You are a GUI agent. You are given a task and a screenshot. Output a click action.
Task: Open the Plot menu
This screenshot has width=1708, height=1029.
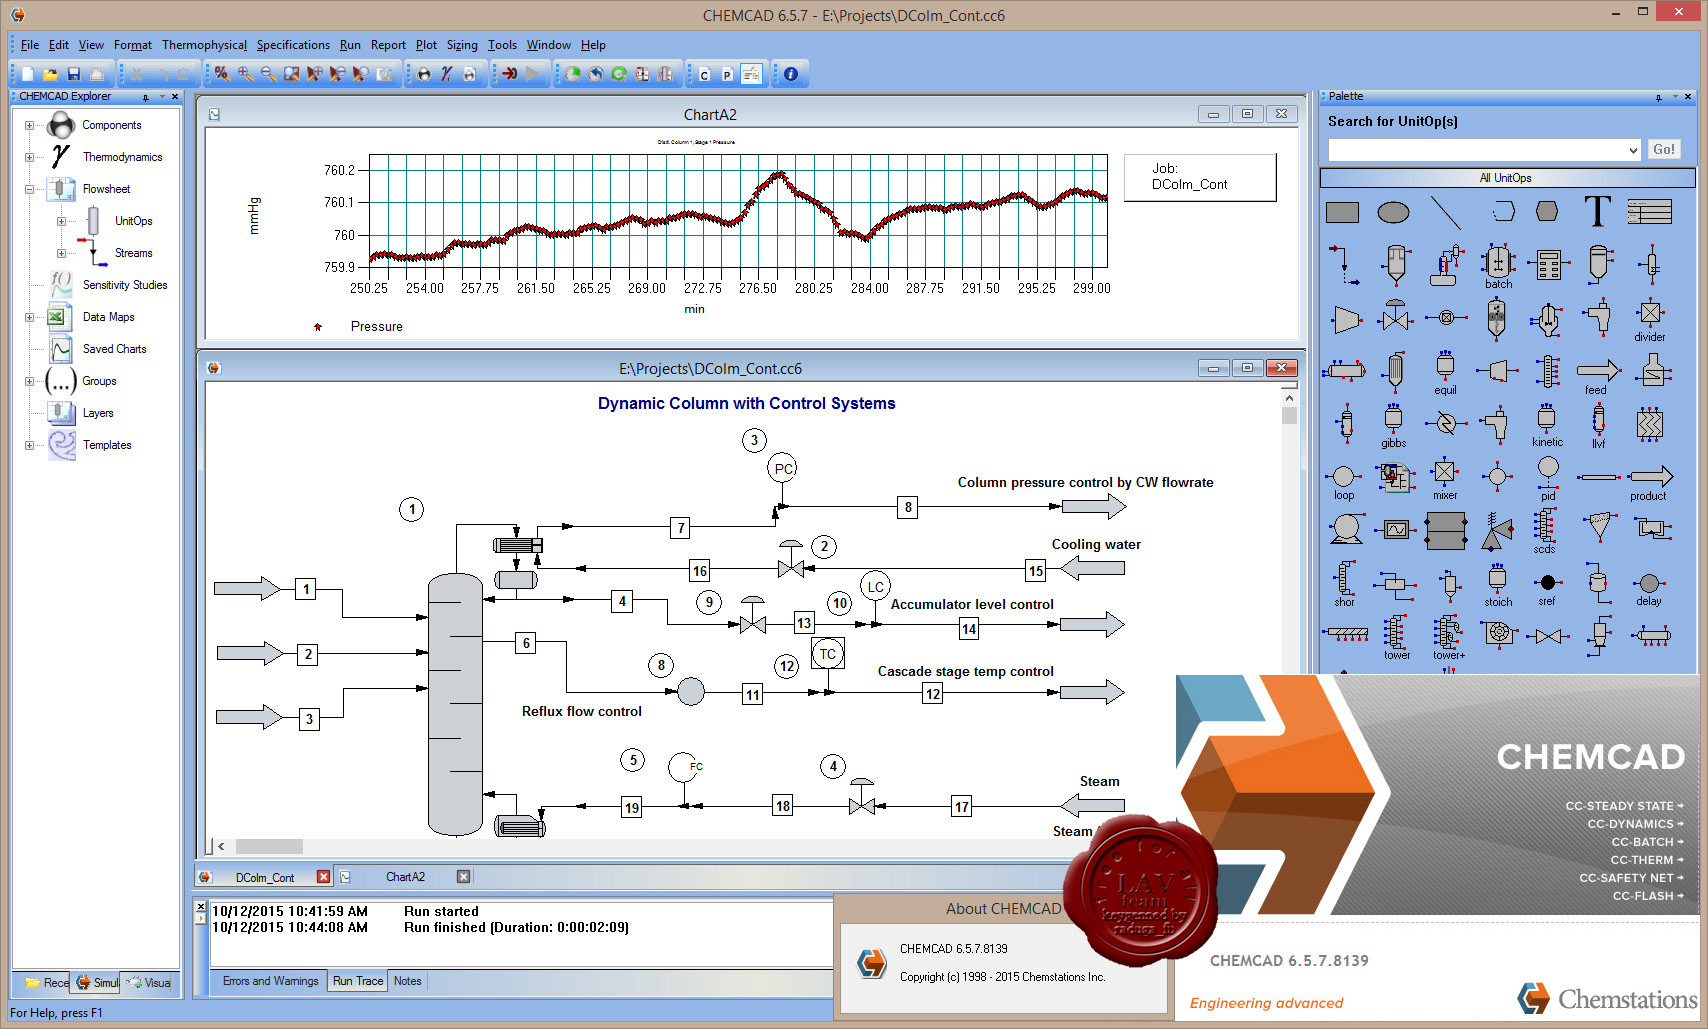(x=426, y=45)
